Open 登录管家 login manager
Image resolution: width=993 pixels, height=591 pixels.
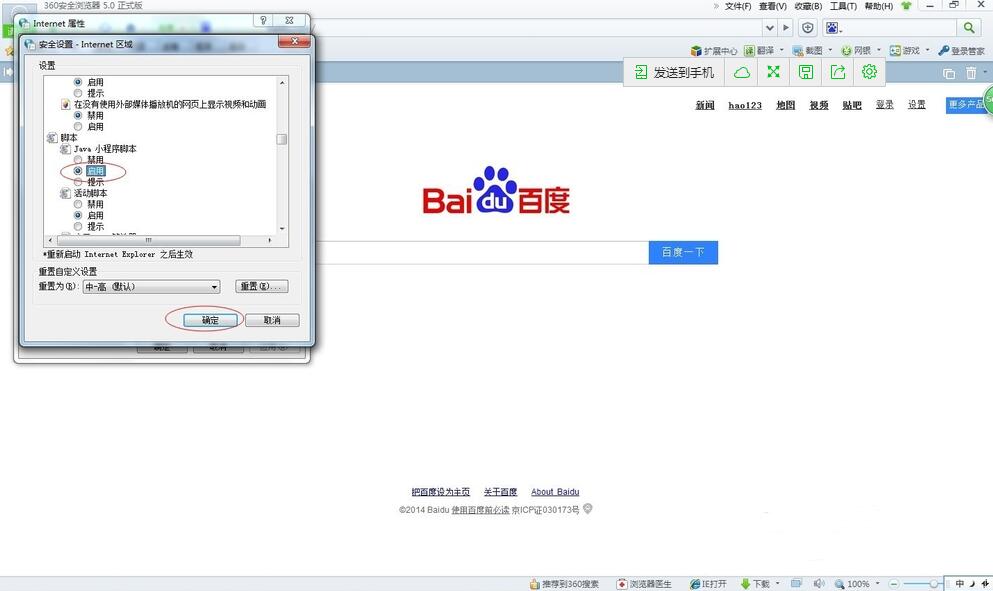pyautogui.click(x=961, y=51)
